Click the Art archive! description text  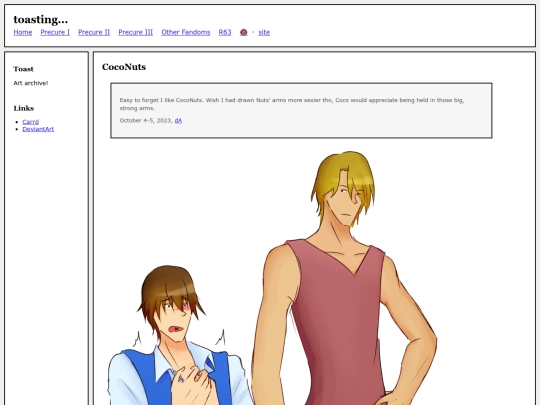31,83
